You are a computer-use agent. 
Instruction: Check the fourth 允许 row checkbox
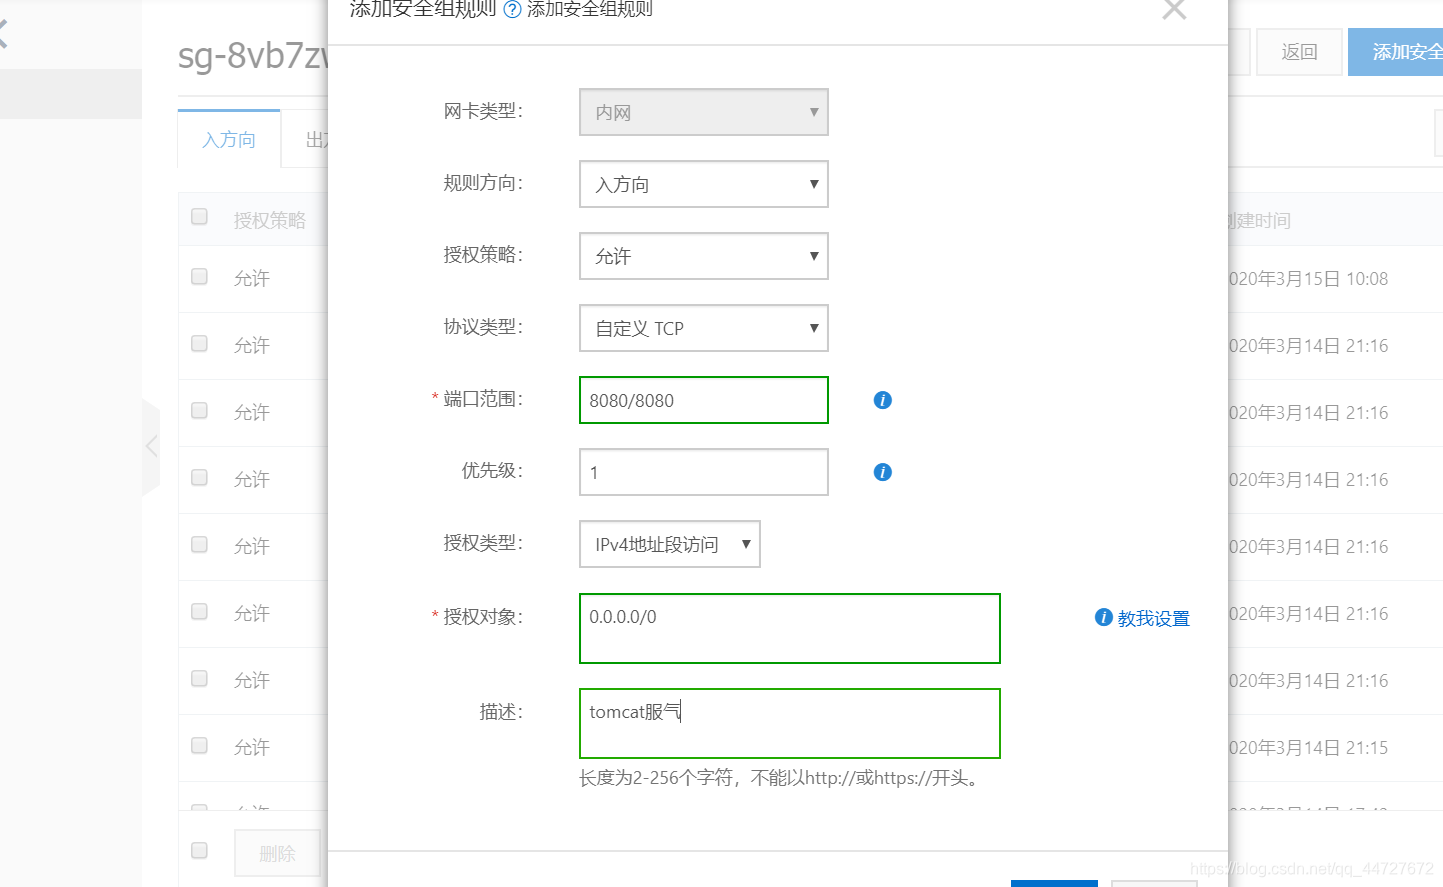[x=199, y=477]
